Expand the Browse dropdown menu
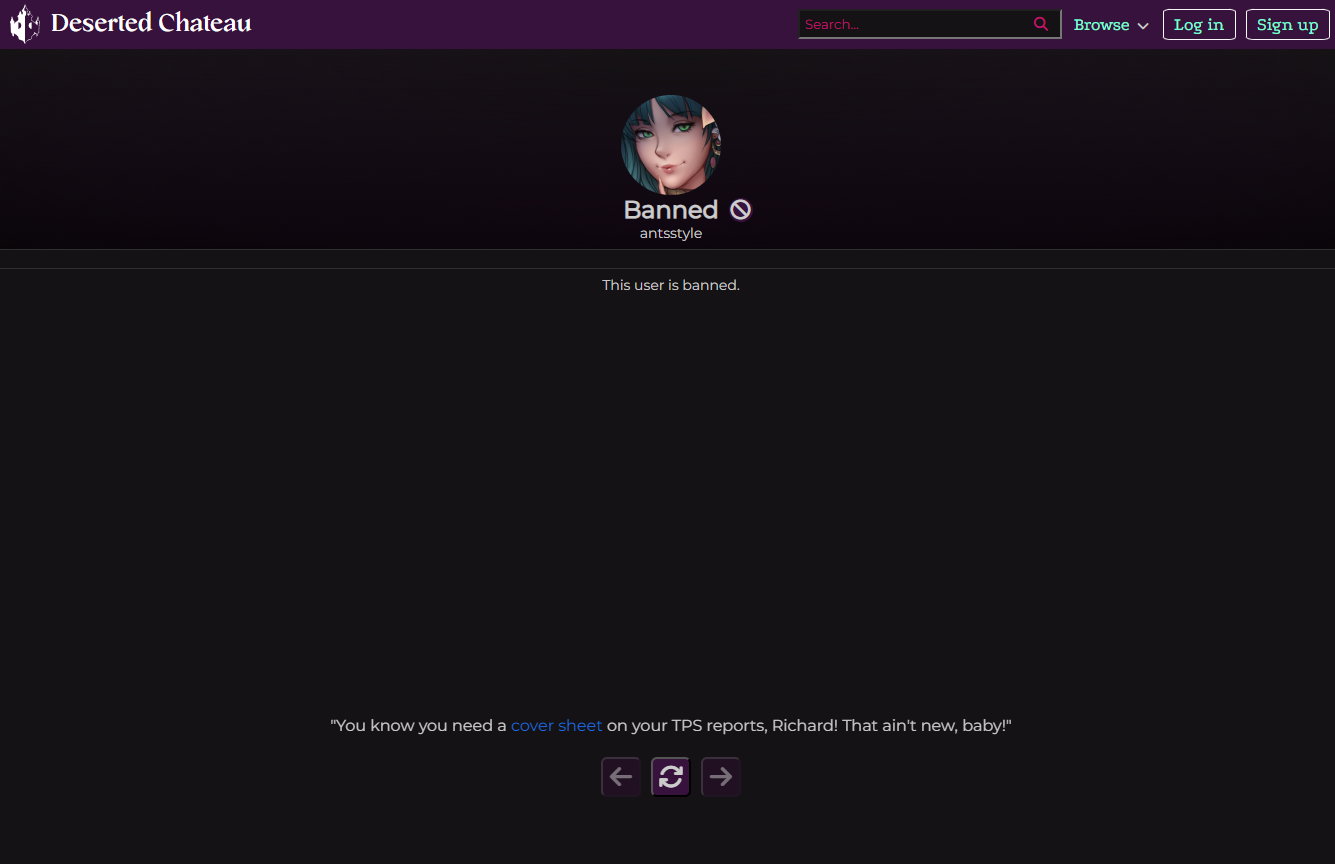 click(x=1101, y=25)
